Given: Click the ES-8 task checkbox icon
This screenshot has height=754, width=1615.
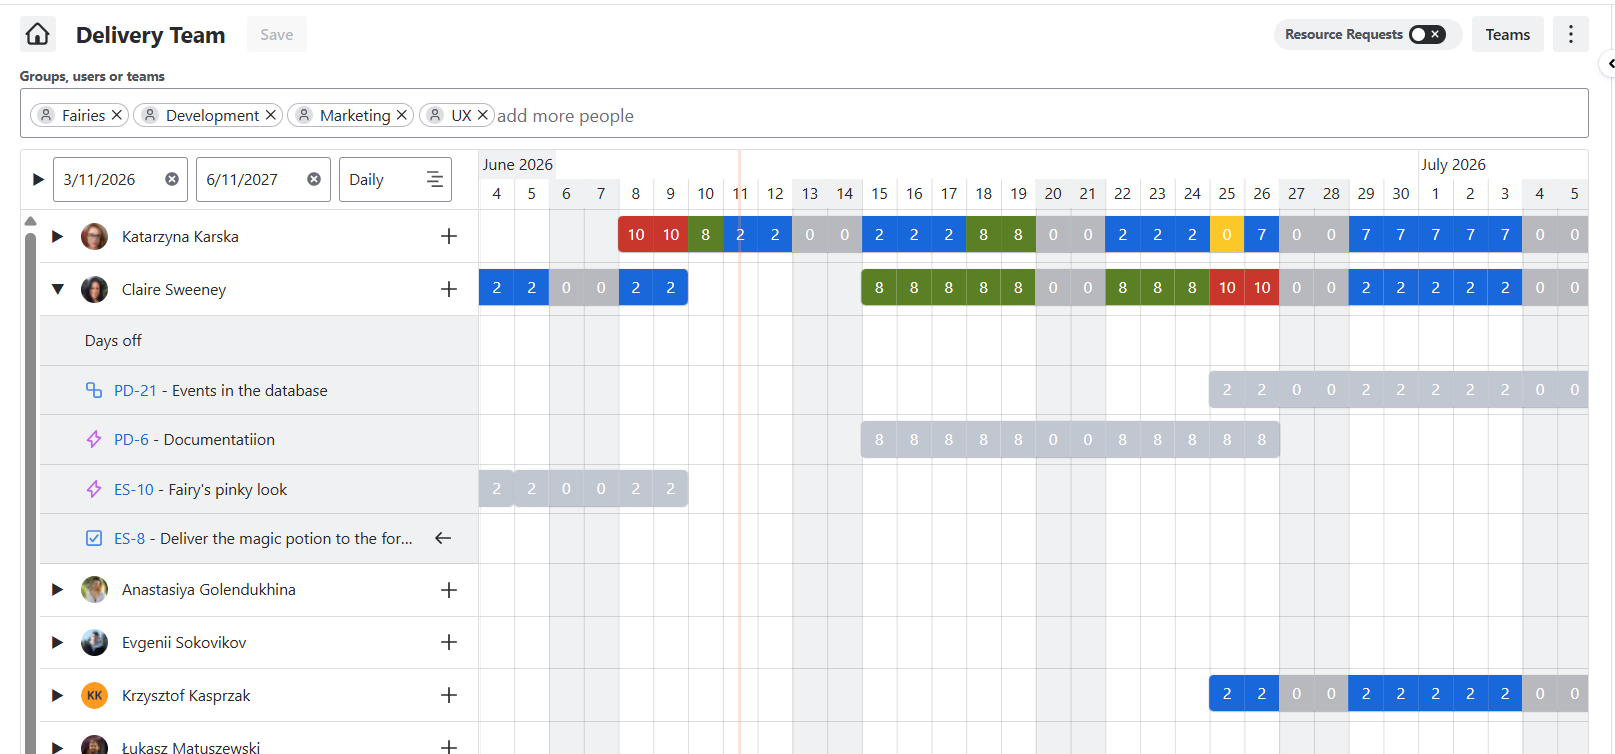Looking at the screenshot, I should (x=94, y=538).
